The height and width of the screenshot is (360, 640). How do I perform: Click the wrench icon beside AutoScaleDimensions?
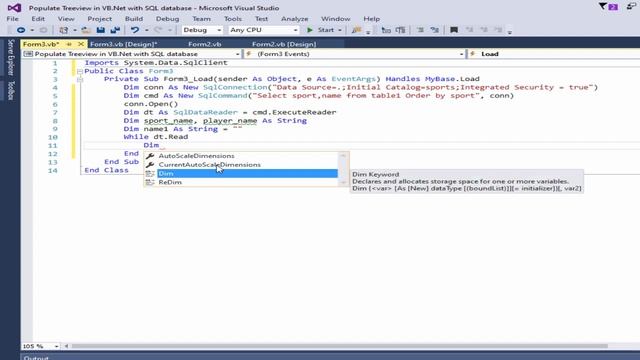pos(150,156)
